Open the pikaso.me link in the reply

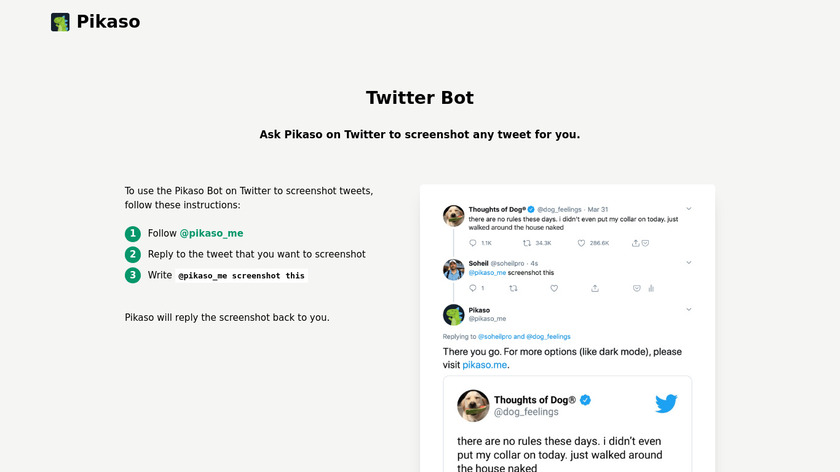pyautogui.click(x=485, y=365)
